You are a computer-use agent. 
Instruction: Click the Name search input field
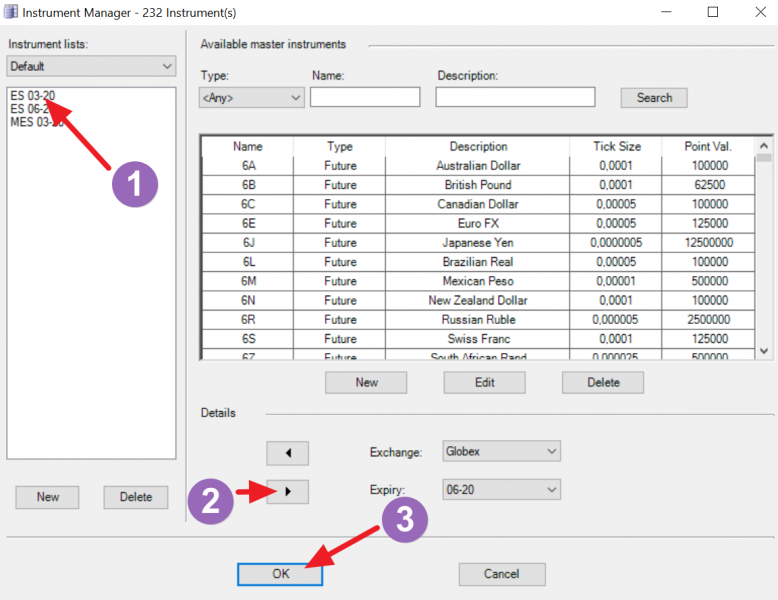tap(365, 97)
